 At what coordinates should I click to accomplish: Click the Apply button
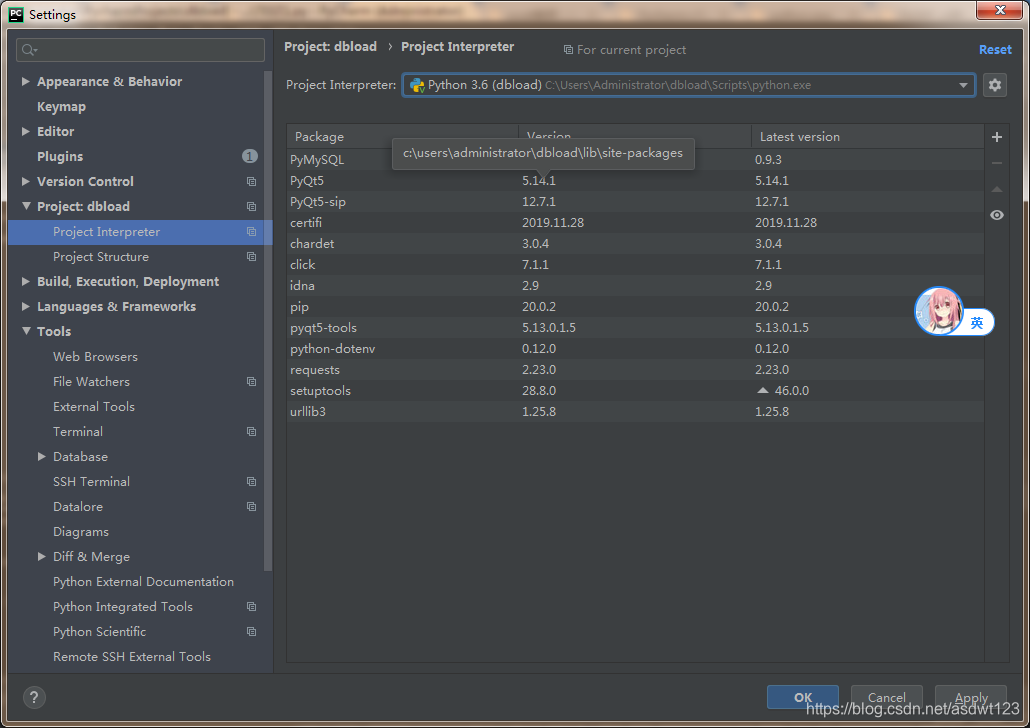click(x=971, y=697)
